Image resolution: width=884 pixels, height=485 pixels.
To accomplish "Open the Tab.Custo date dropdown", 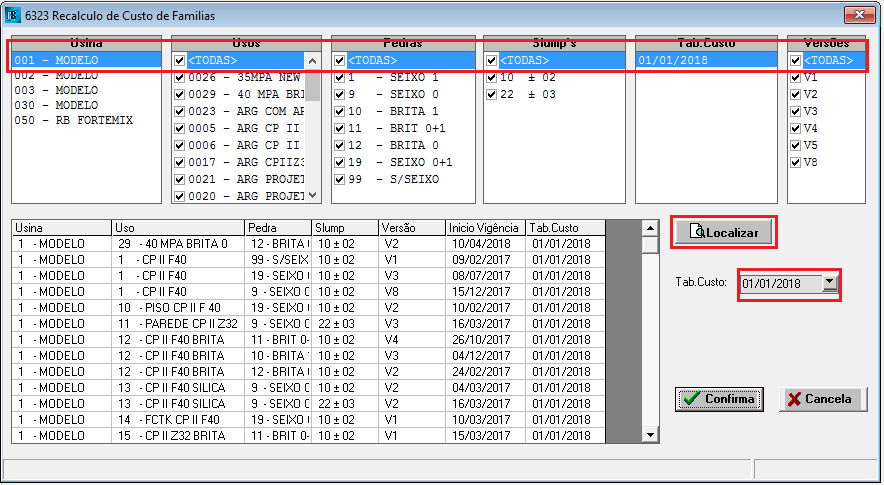I will tap(830, 283).
